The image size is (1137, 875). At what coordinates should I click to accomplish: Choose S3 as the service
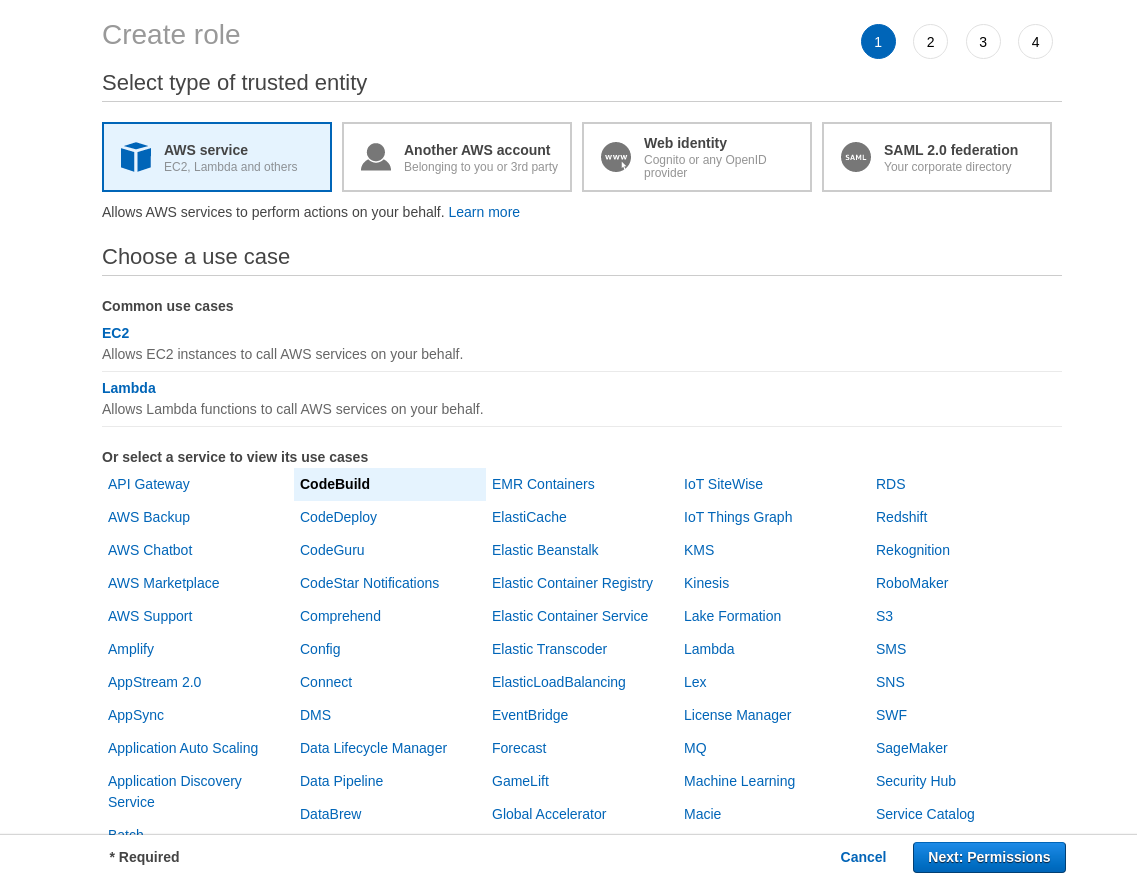point(884,616)
